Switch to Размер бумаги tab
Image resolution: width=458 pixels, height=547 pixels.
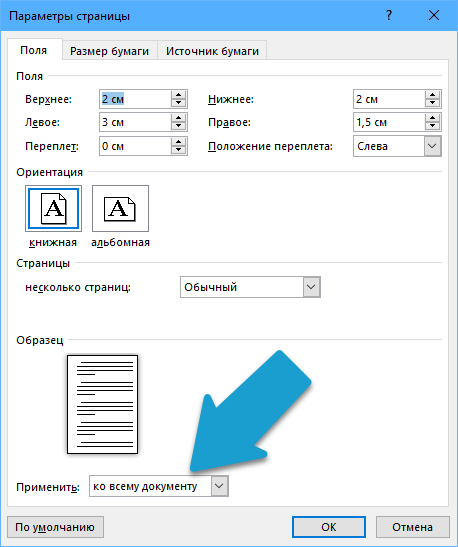click(x=110, y=51)
